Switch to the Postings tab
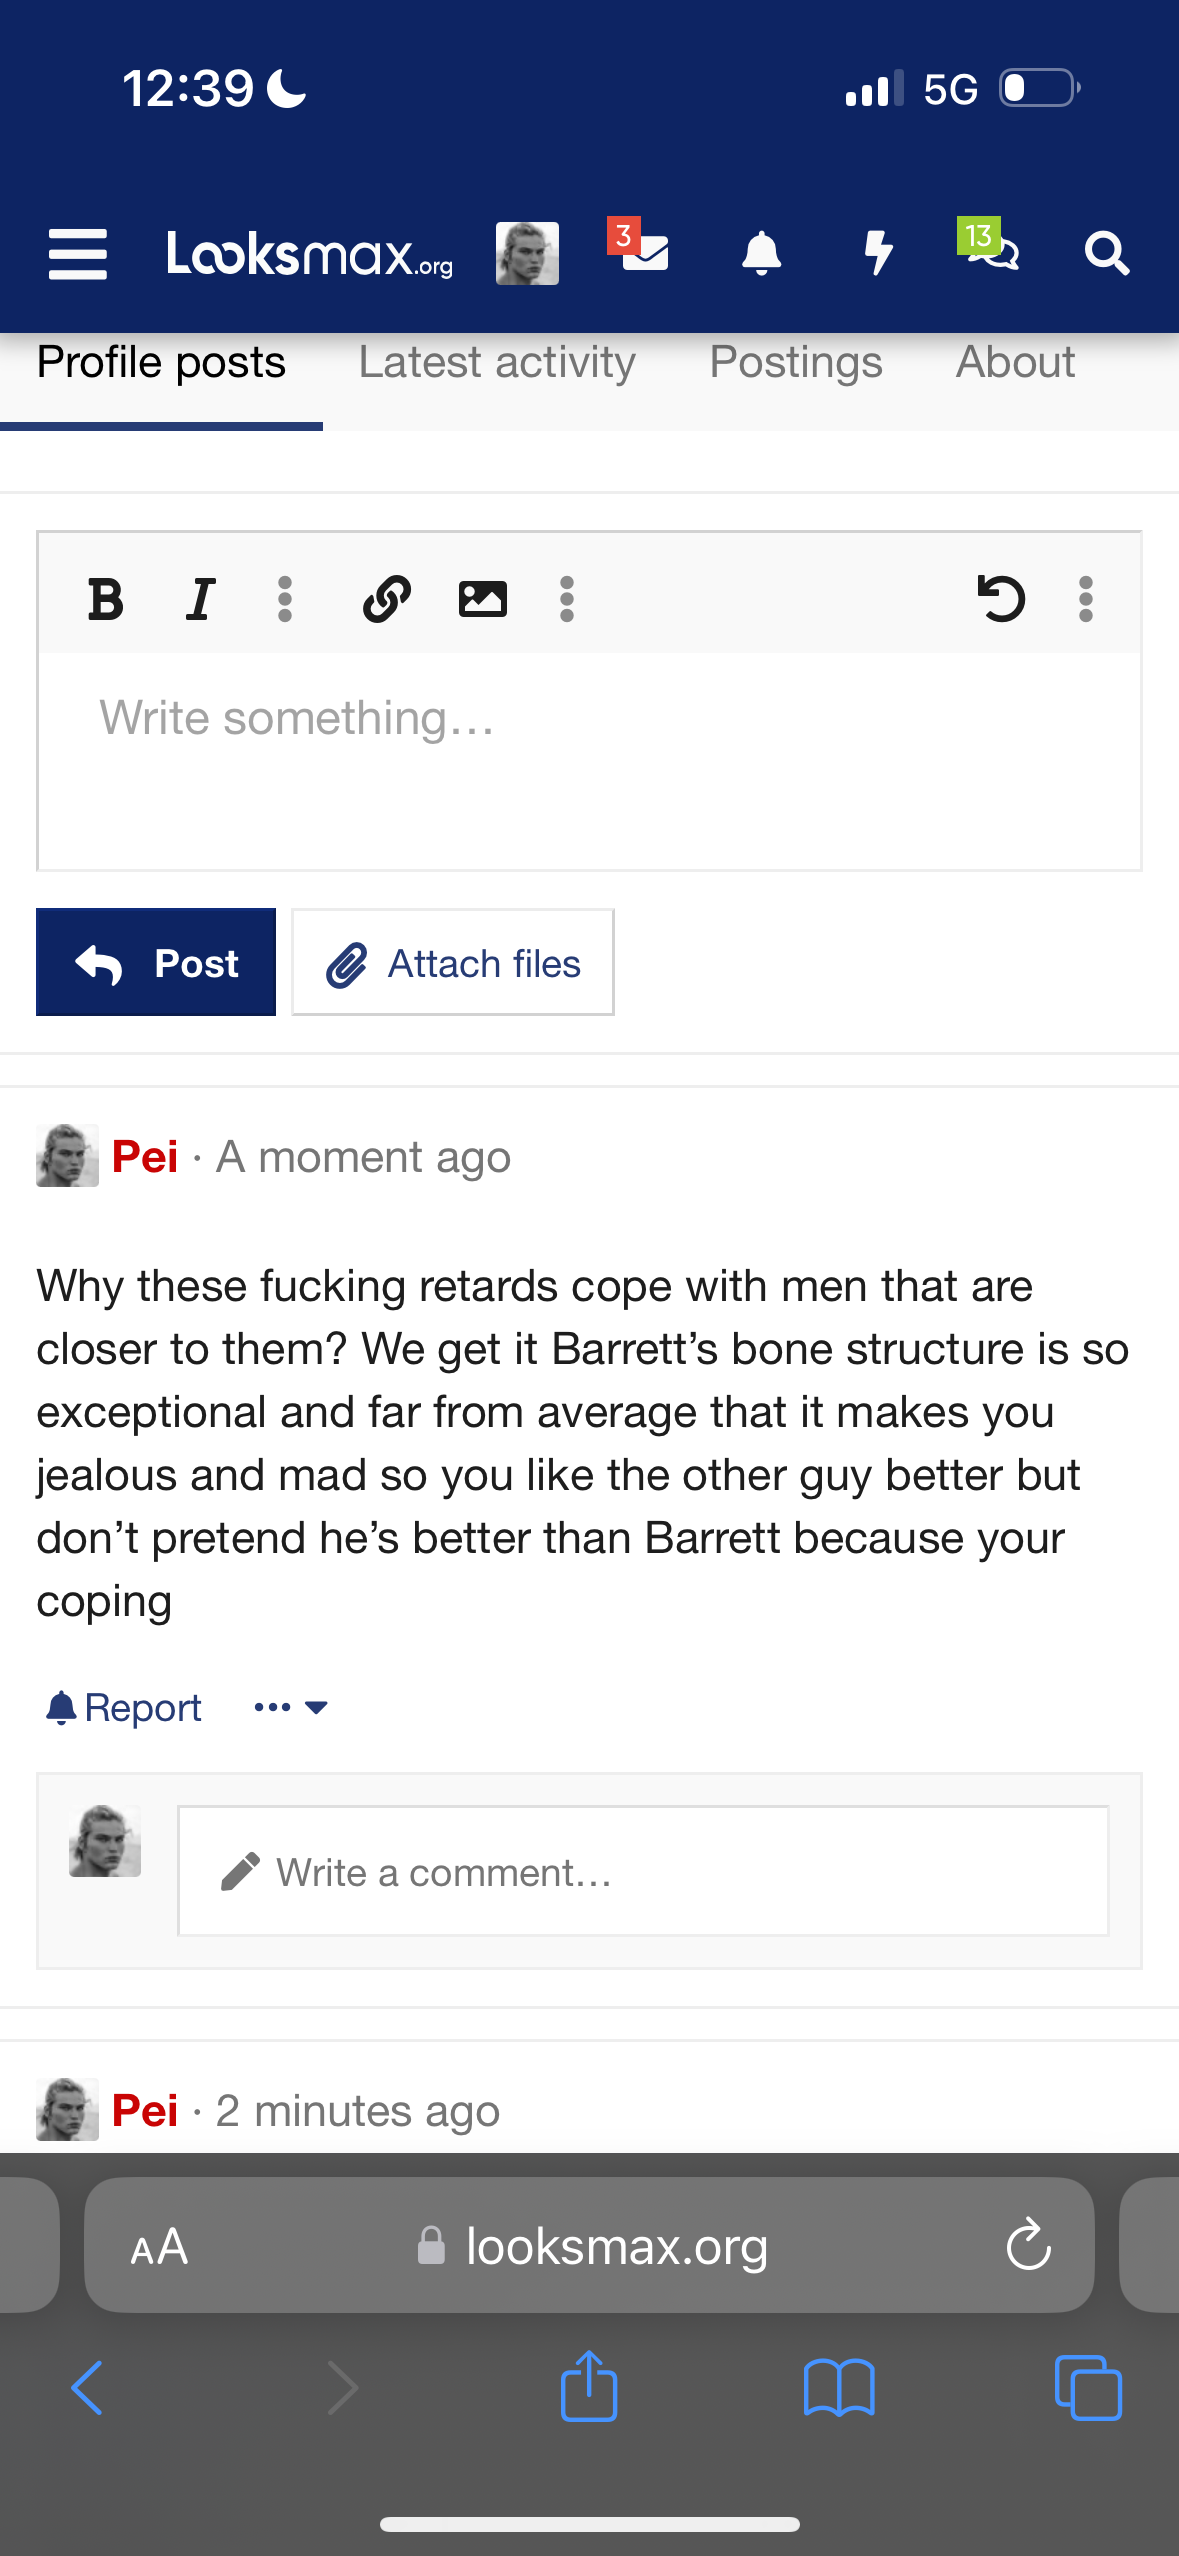The height and width of the screenshot is (2556, 1179). tap(796, 362)
